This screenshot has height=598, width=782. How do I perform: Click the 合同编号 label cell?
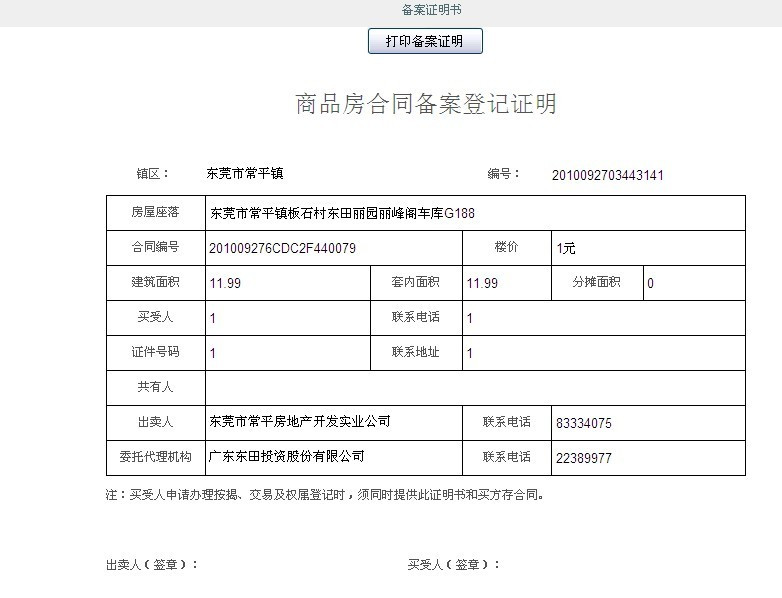[x=156, y=247]
